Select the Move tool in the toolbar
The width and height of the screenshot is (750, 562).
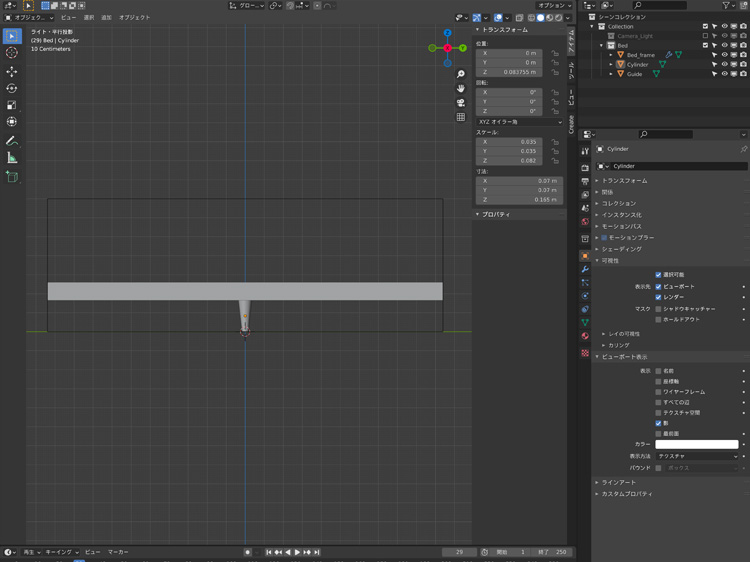click(12, 72)
